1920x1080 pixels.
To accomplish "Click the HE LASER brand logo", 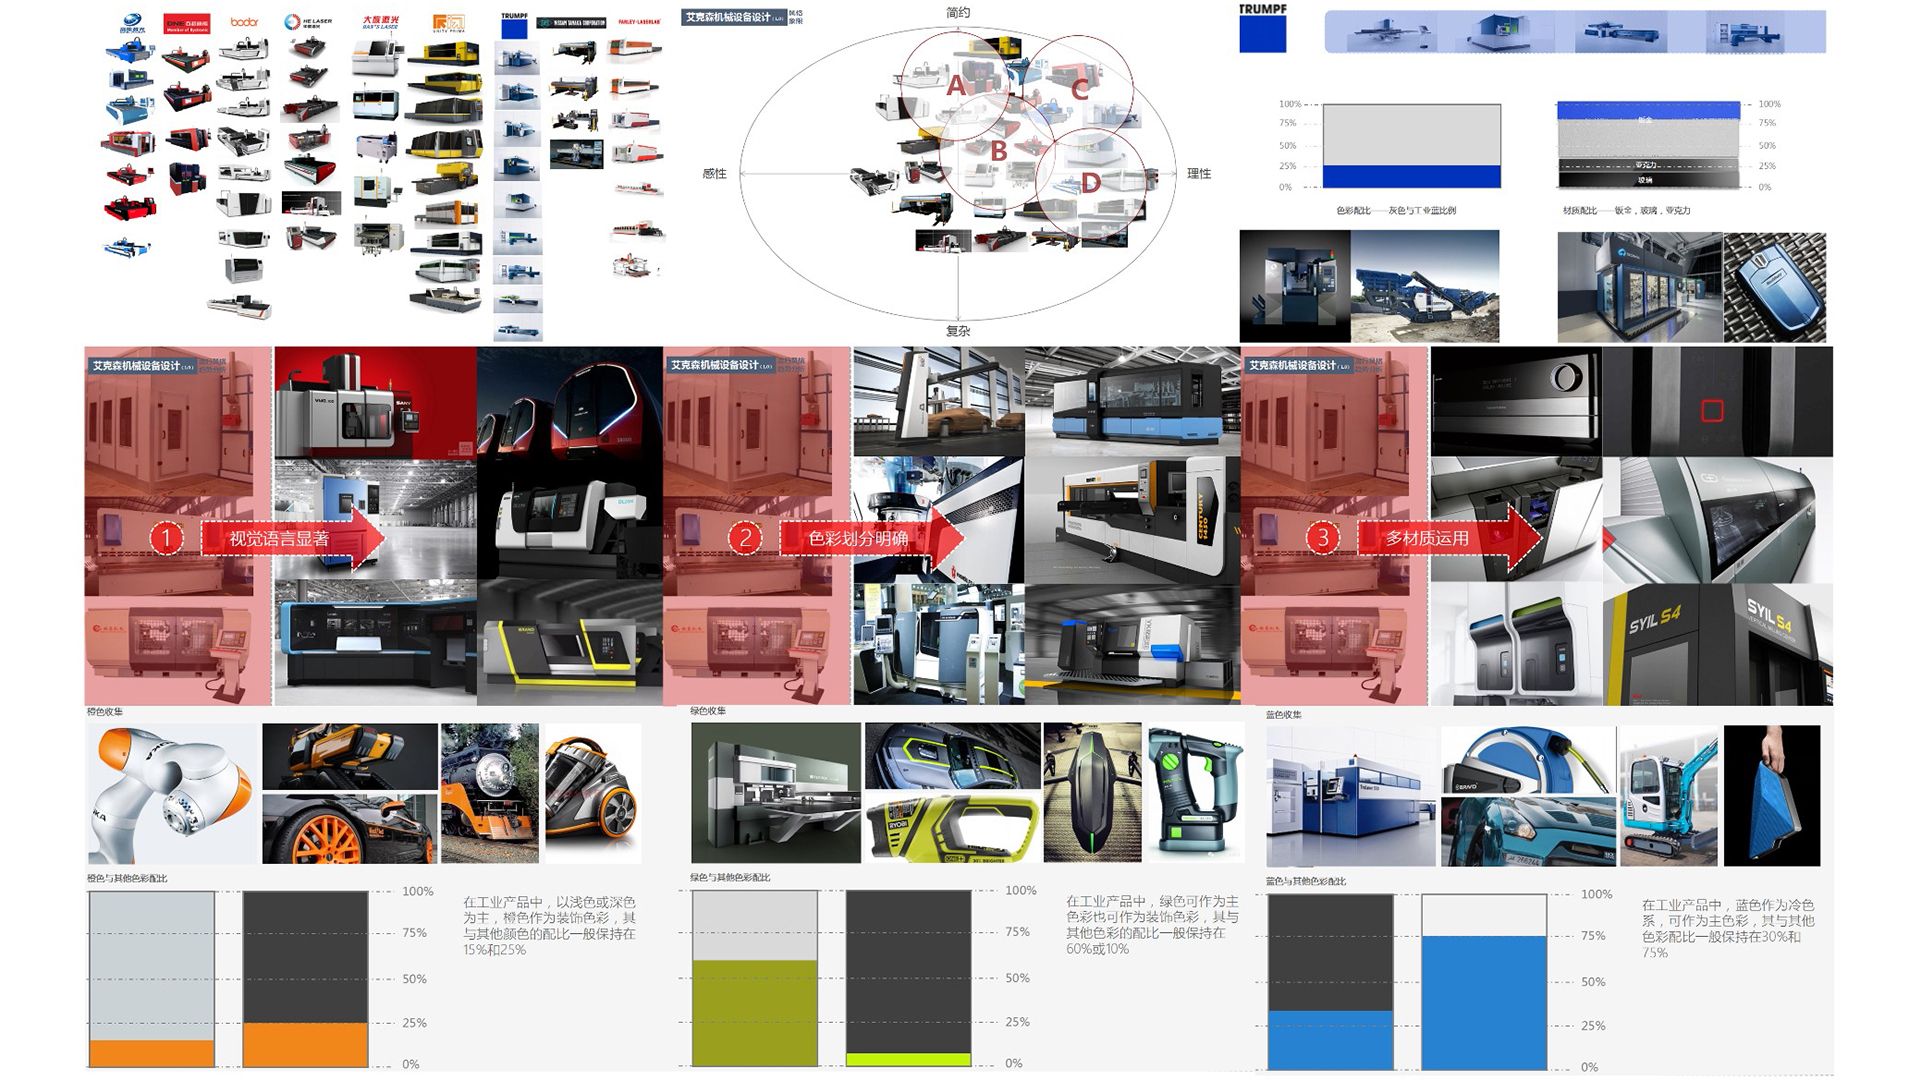I will 308,22.
